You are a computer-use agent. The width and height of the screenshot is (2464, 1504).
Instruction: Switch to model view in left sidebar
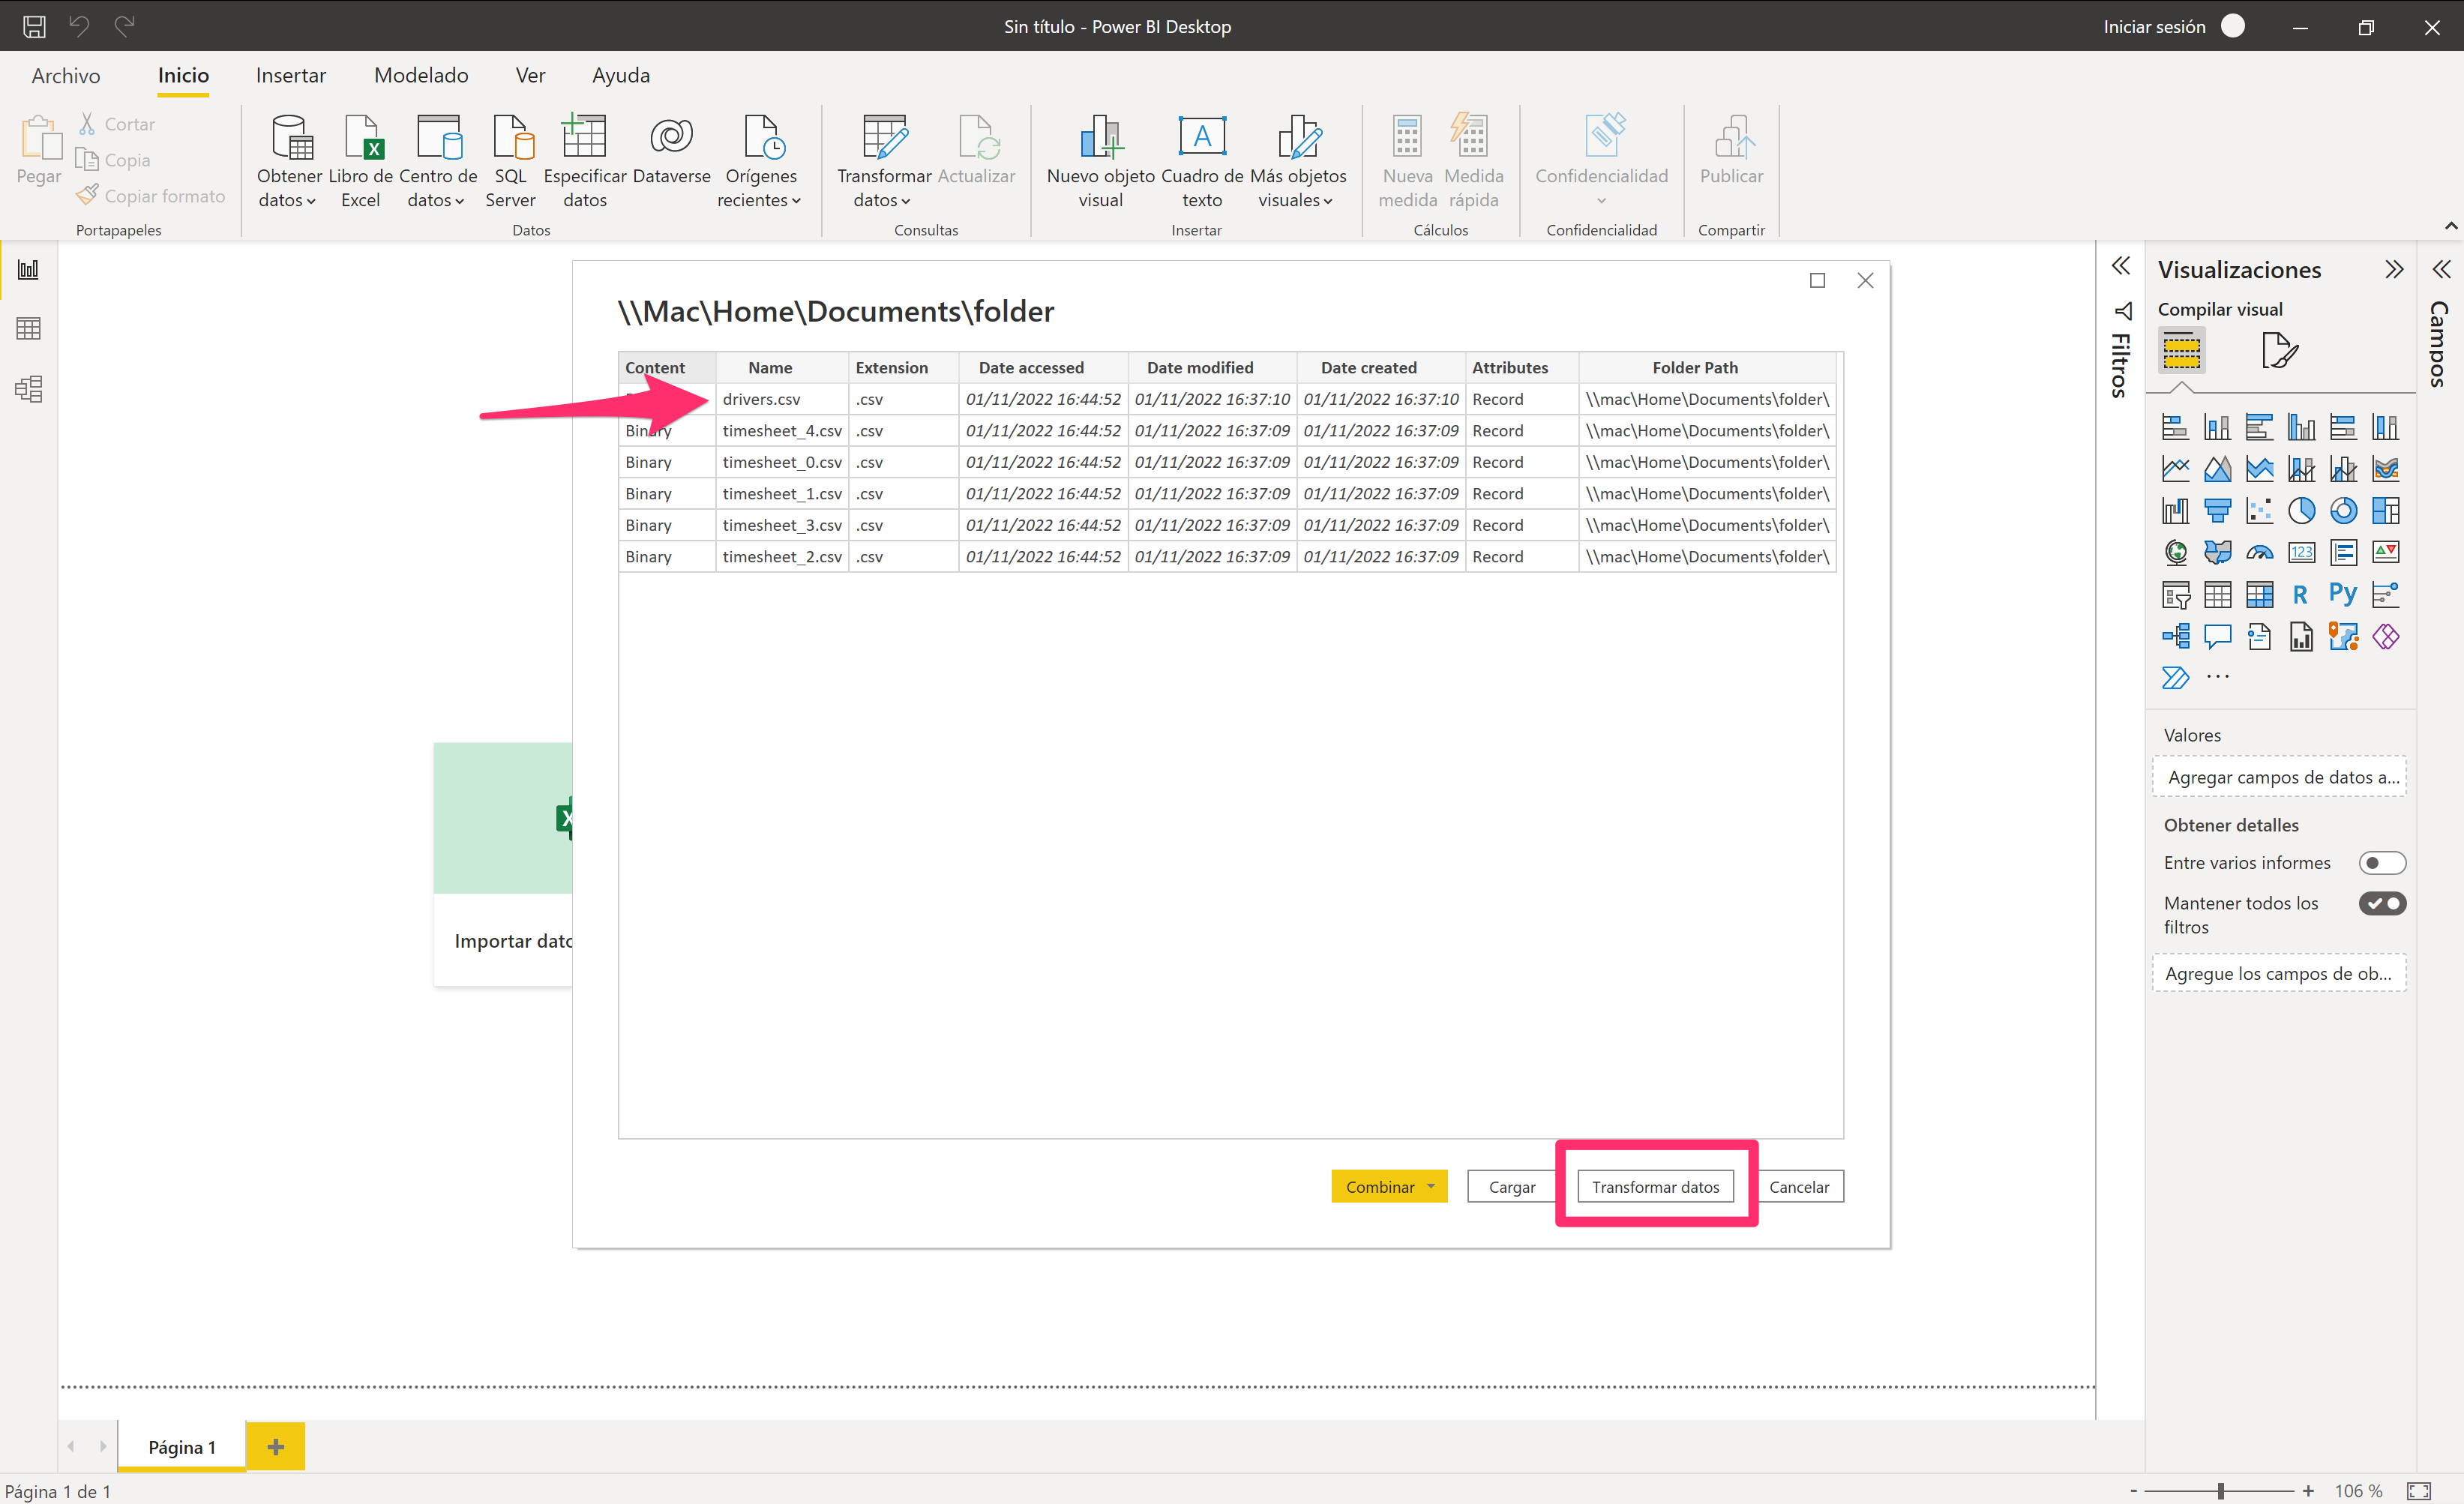(28, 388)
